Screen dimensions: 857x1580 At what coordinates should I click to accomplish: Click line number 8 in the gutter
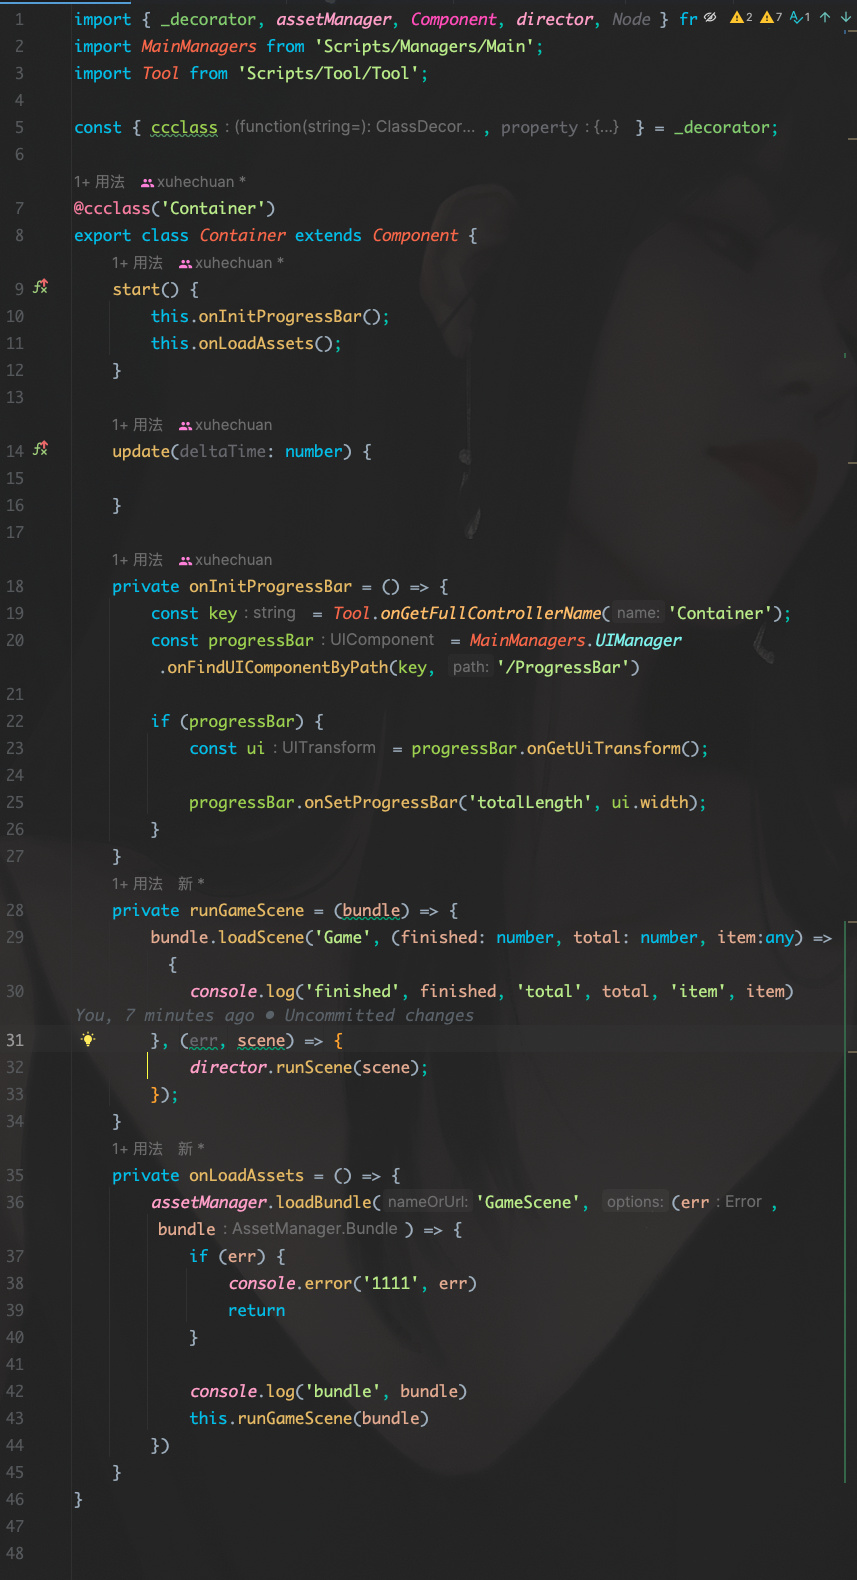pos(19,235)
